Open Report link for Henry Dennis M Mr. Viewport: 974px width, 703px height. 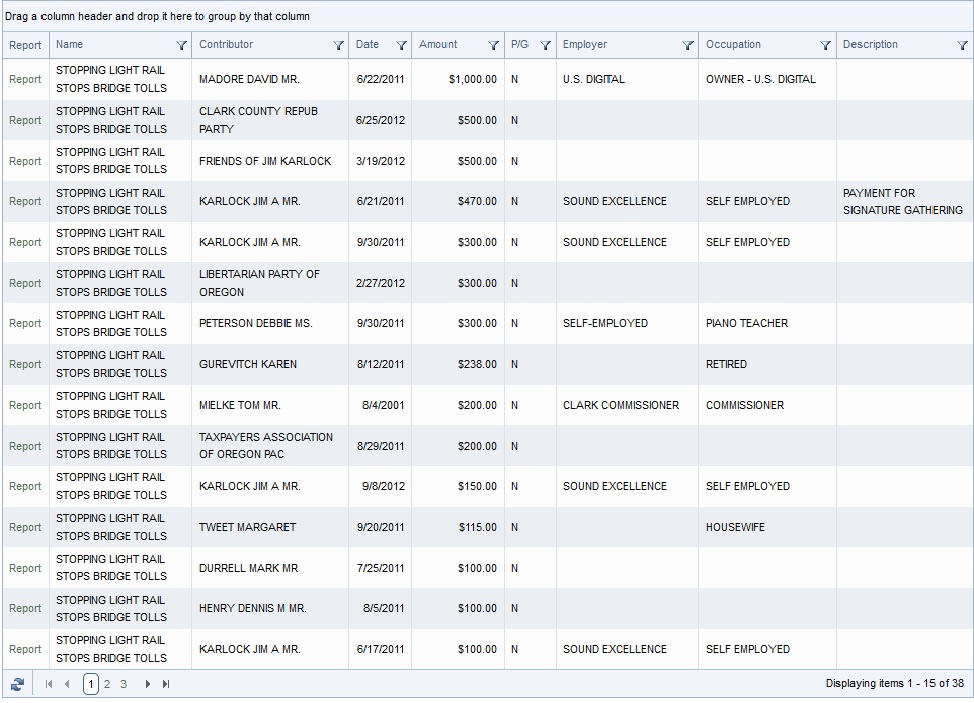coord(25,609)
